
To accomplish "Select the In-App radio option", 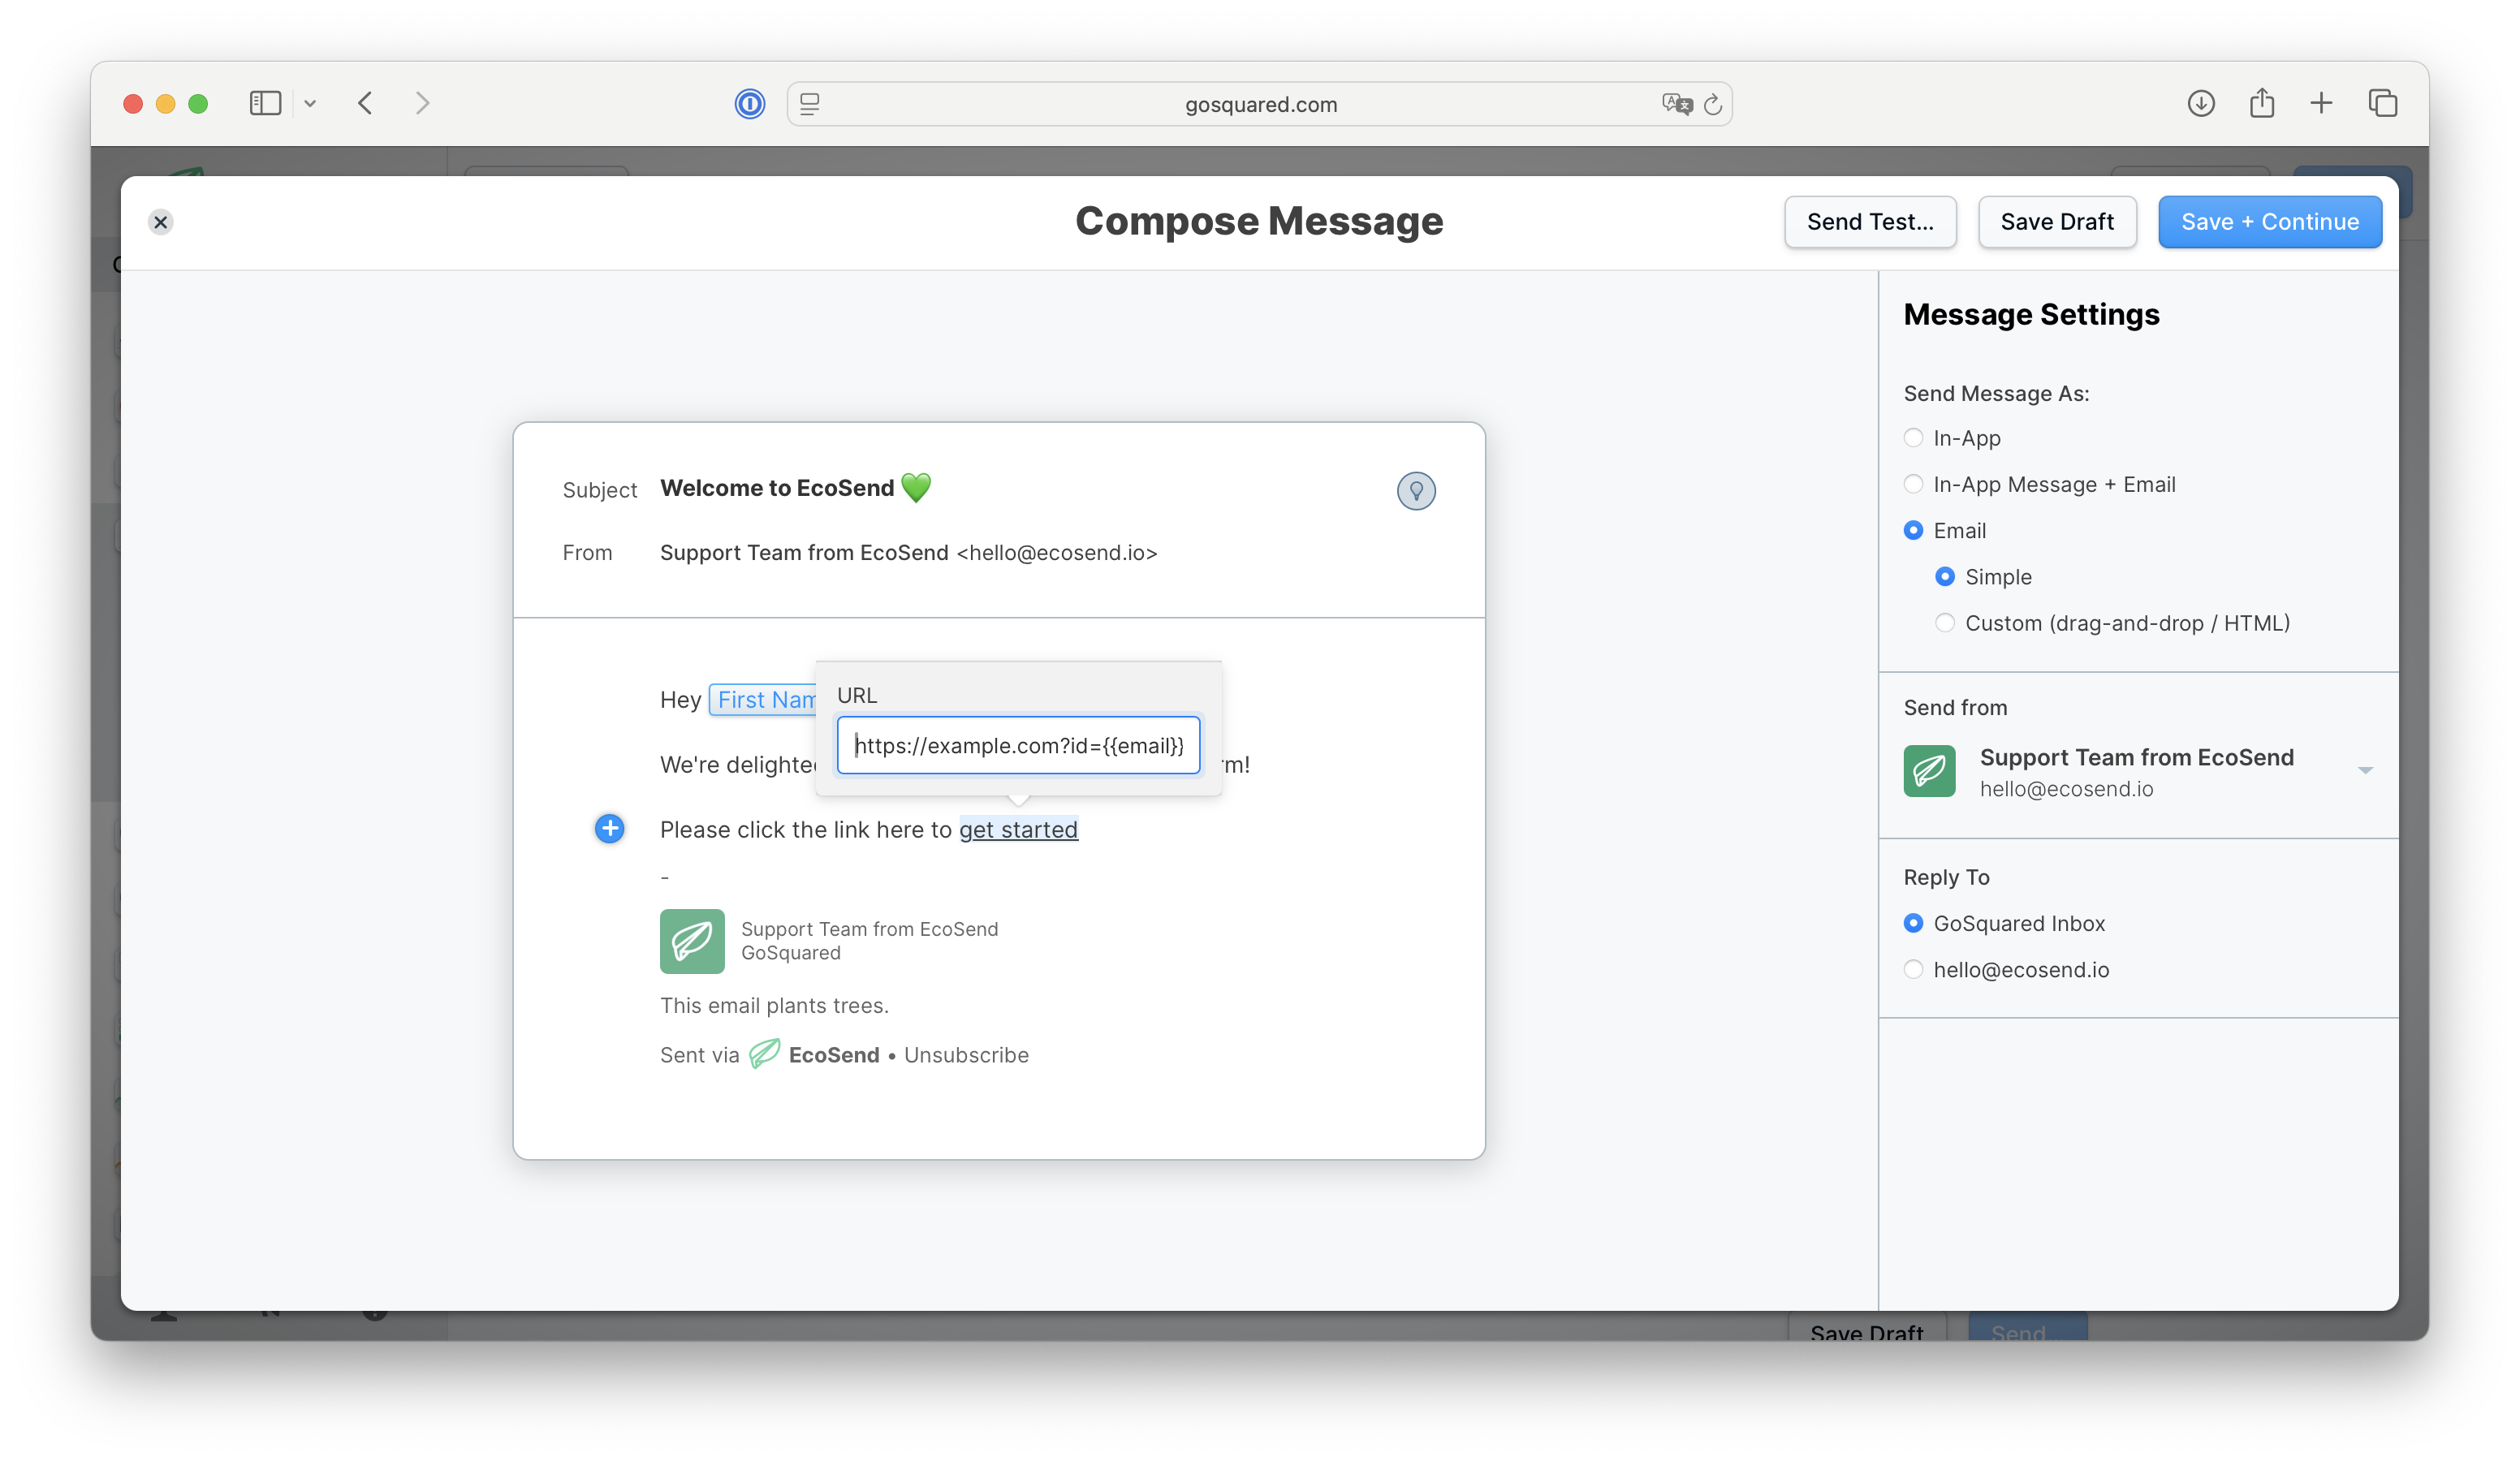I will 1913,438.
